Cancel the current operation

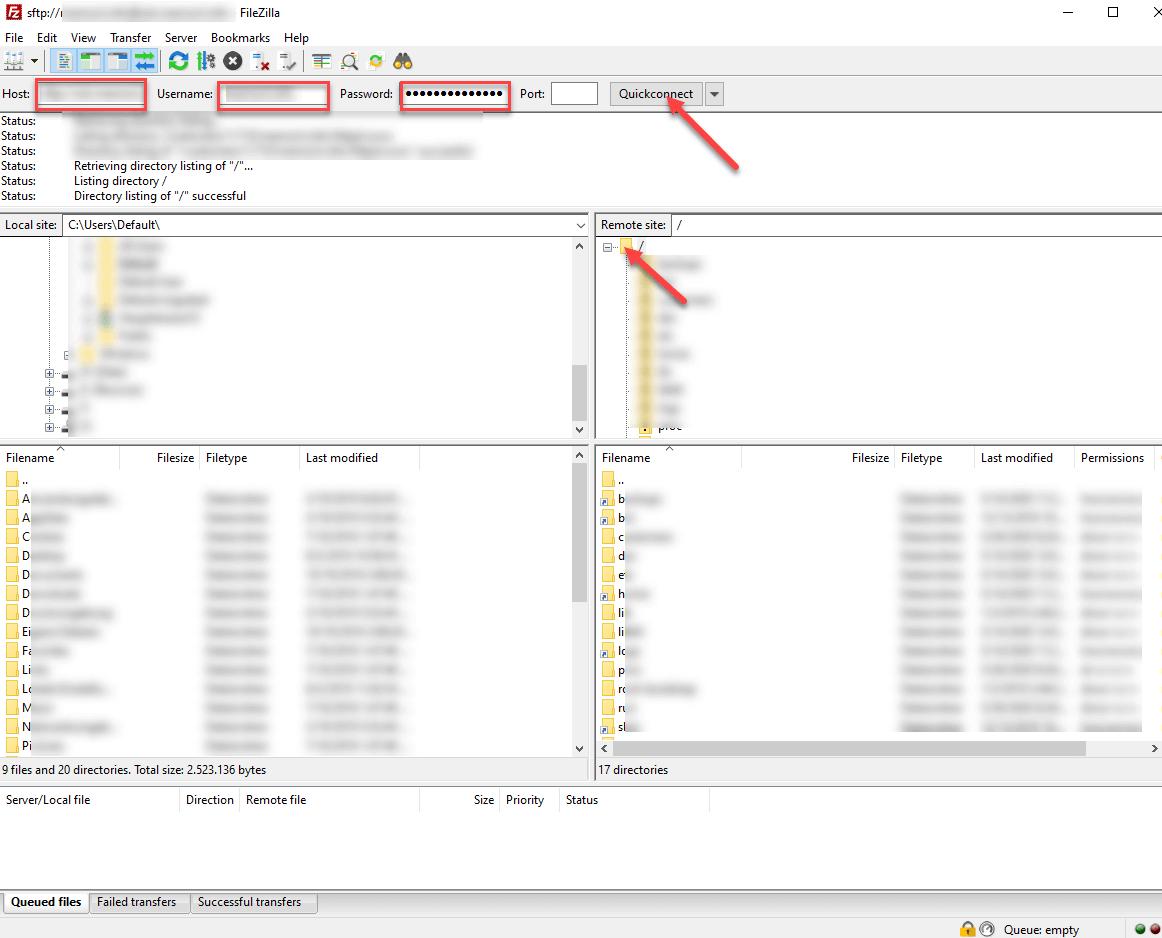pyautogui.click(x=231, y=61)
